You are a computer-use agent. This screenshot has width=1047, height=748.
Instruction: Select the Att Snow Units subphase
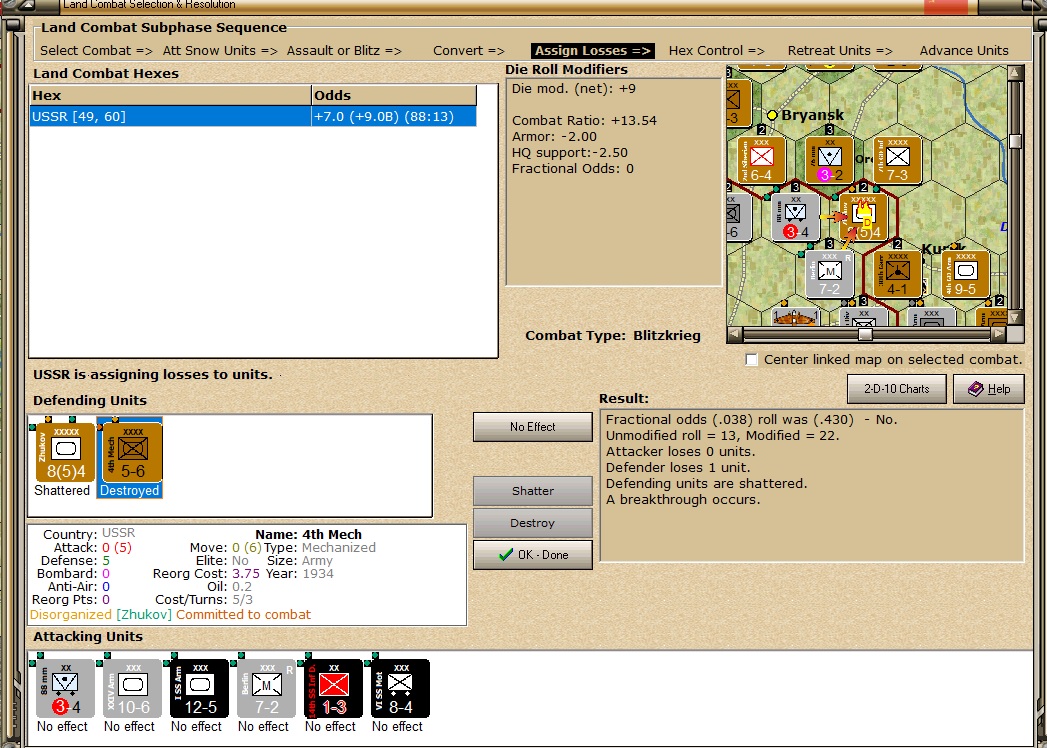click(x=220, y=51)
